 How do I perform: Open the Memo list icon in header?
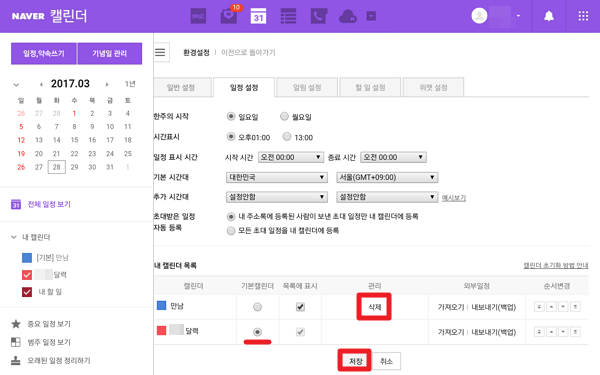tap(288, 16)
